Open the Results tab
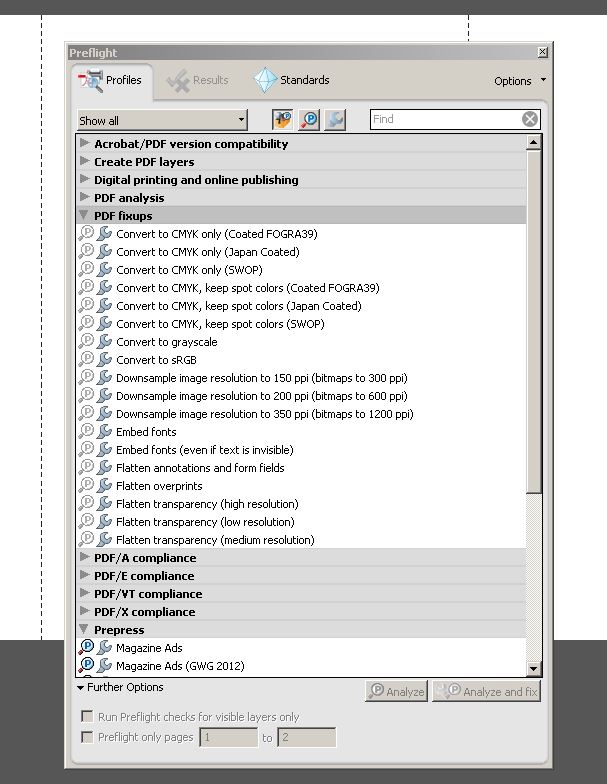This screenshot has height=784, width=607. click(197, 80)
